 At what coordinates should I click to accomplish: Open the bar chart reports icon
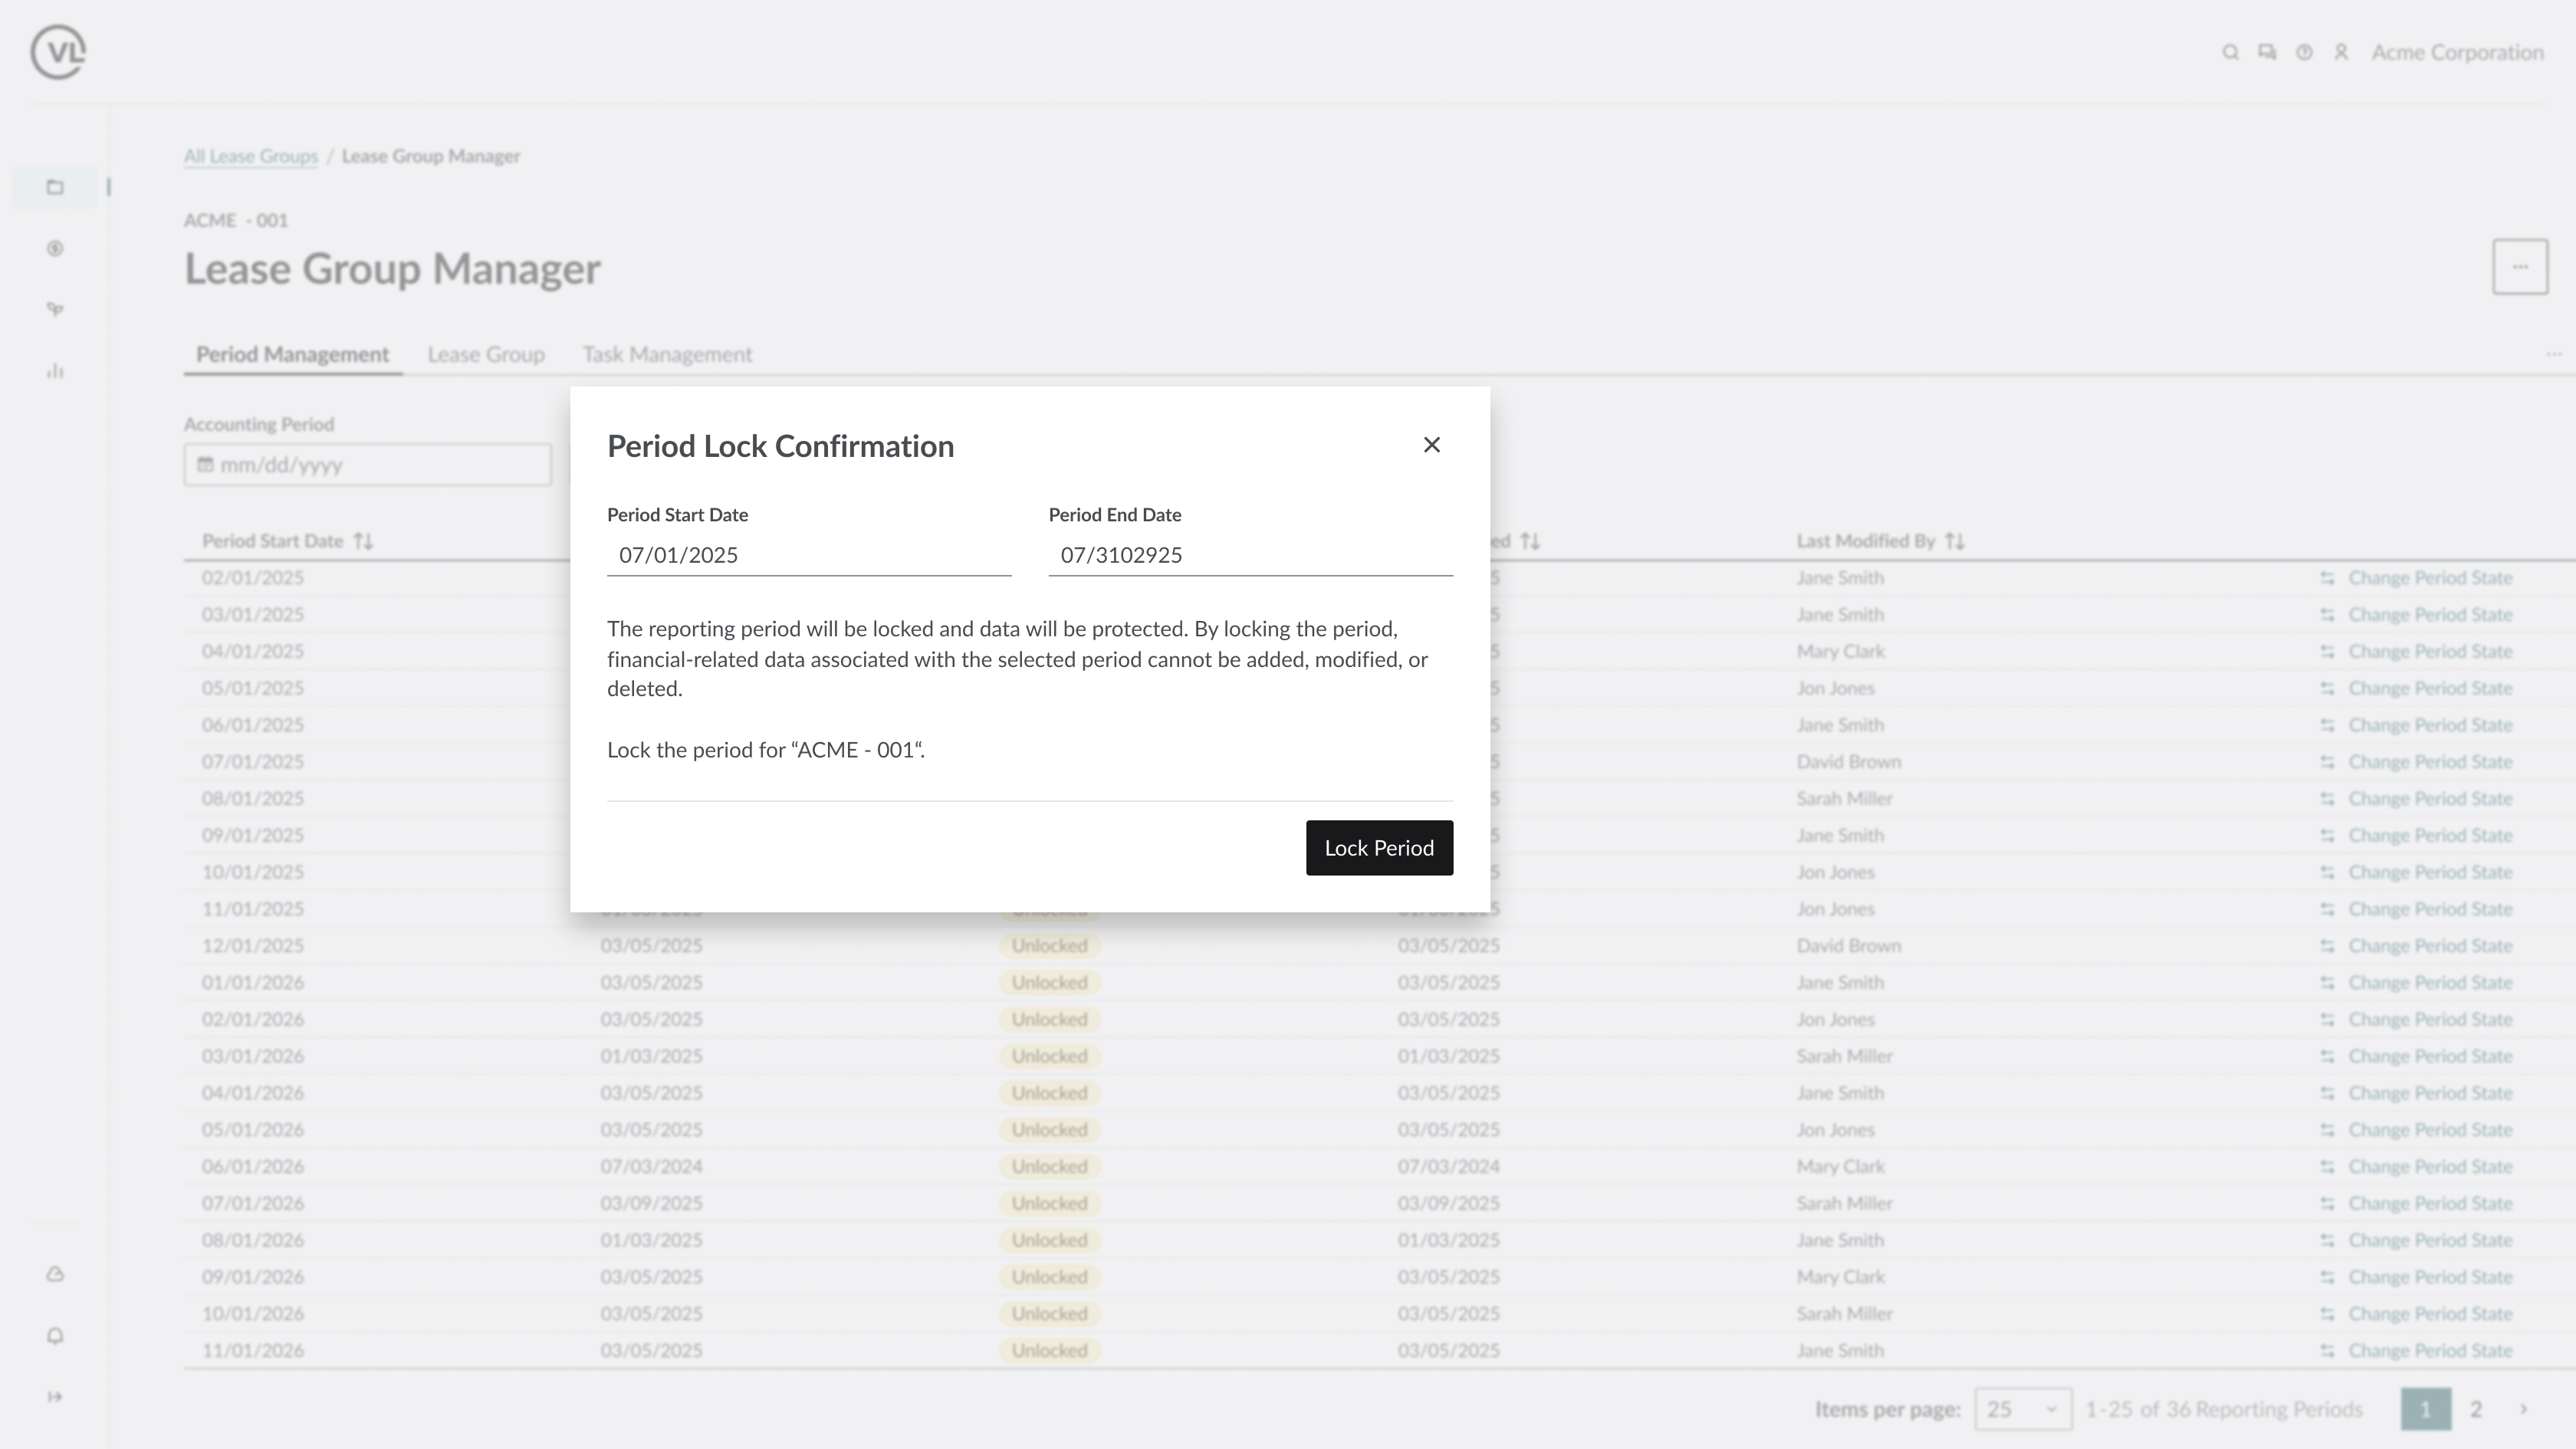click(55, 371)
